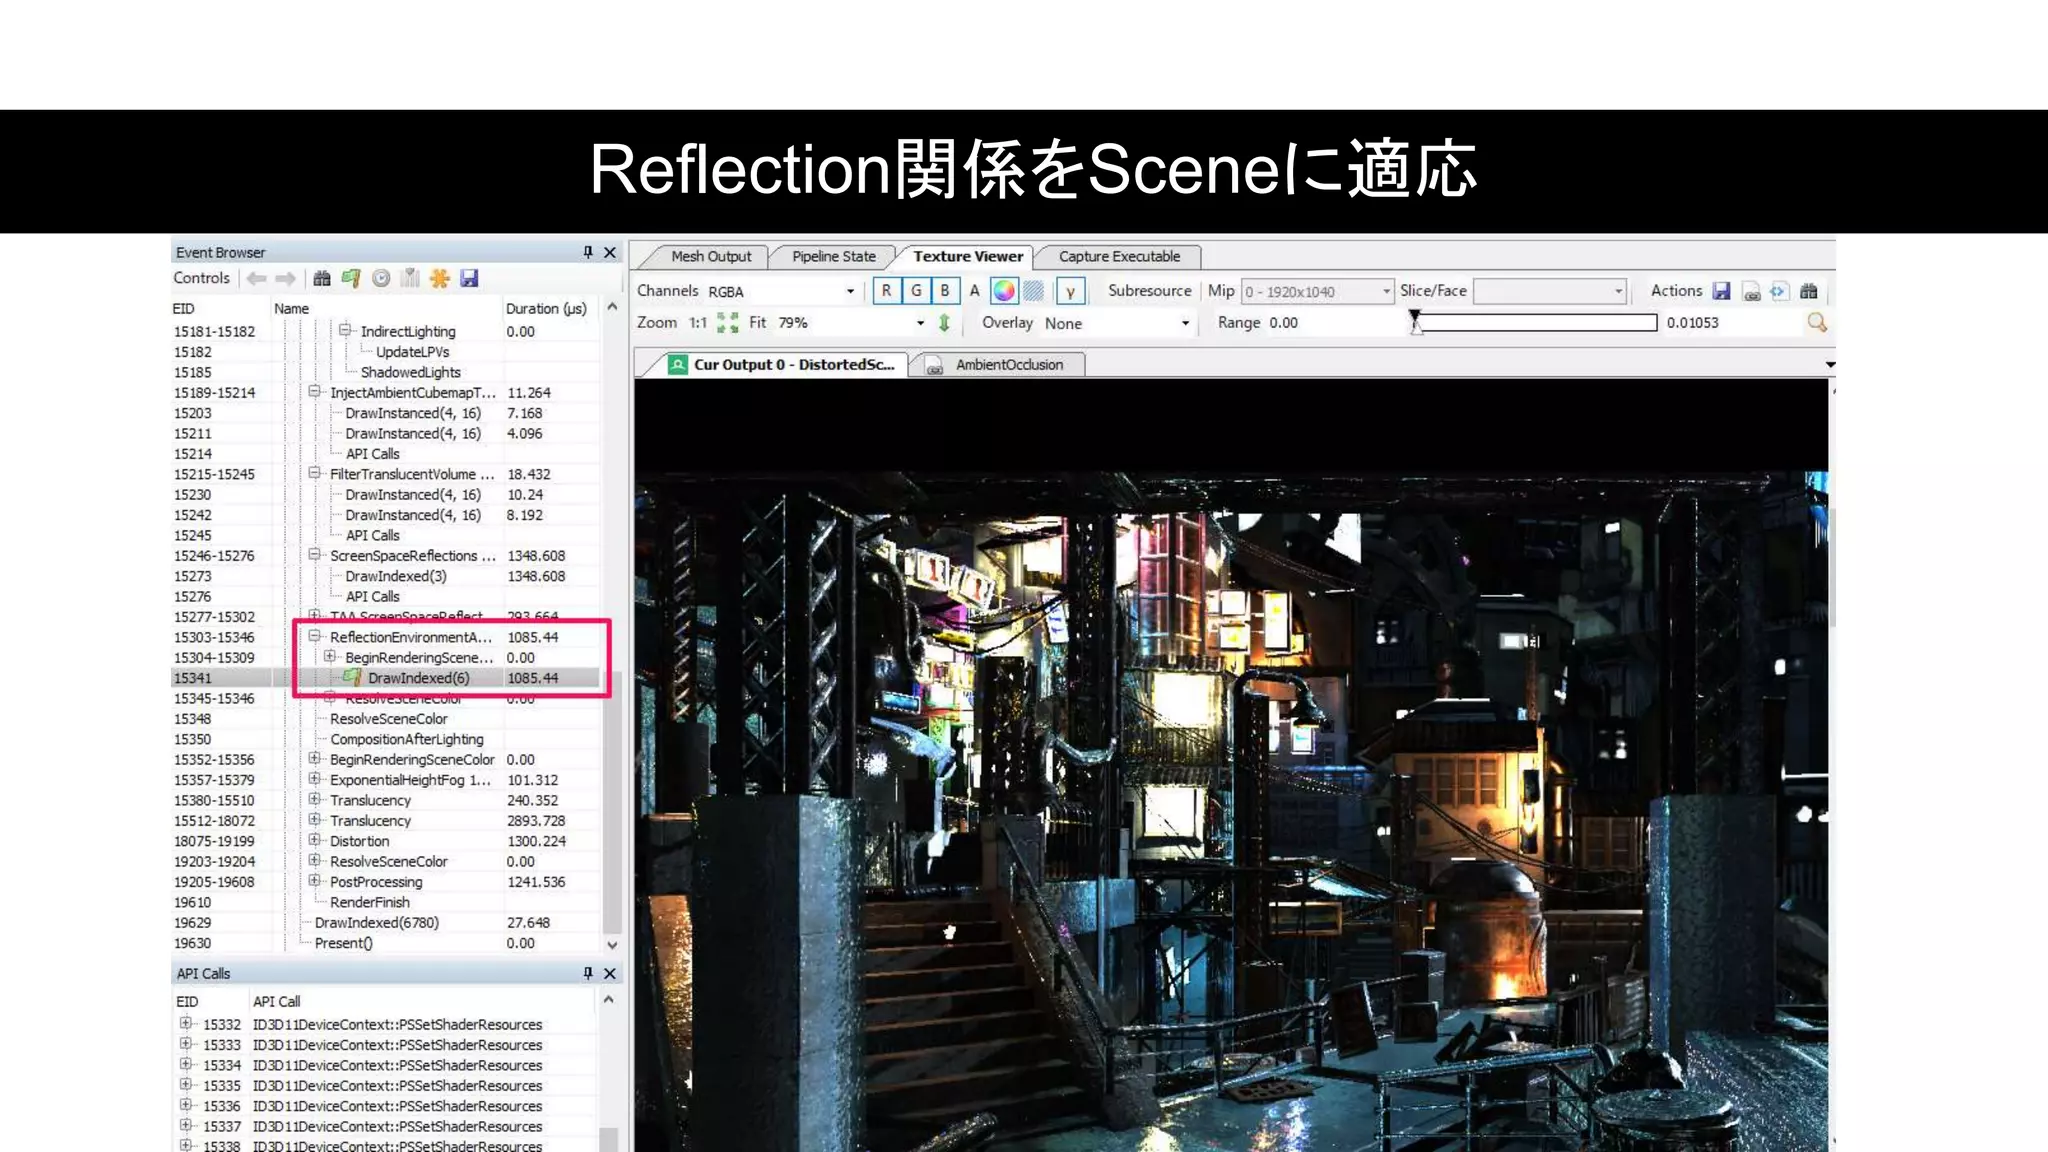Switch to the Mesh Output tab
Viewport: 2048px width, 1152px height.
click(710, 257)
